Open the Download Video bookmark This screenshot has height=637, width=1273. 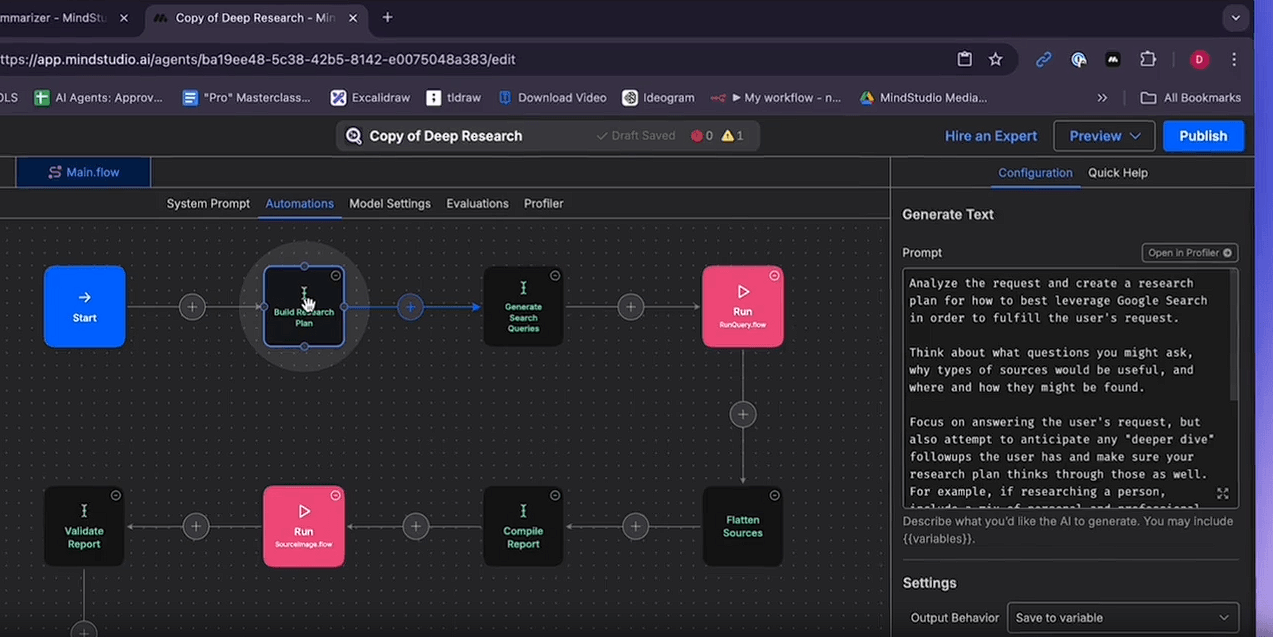coord(552,98)
